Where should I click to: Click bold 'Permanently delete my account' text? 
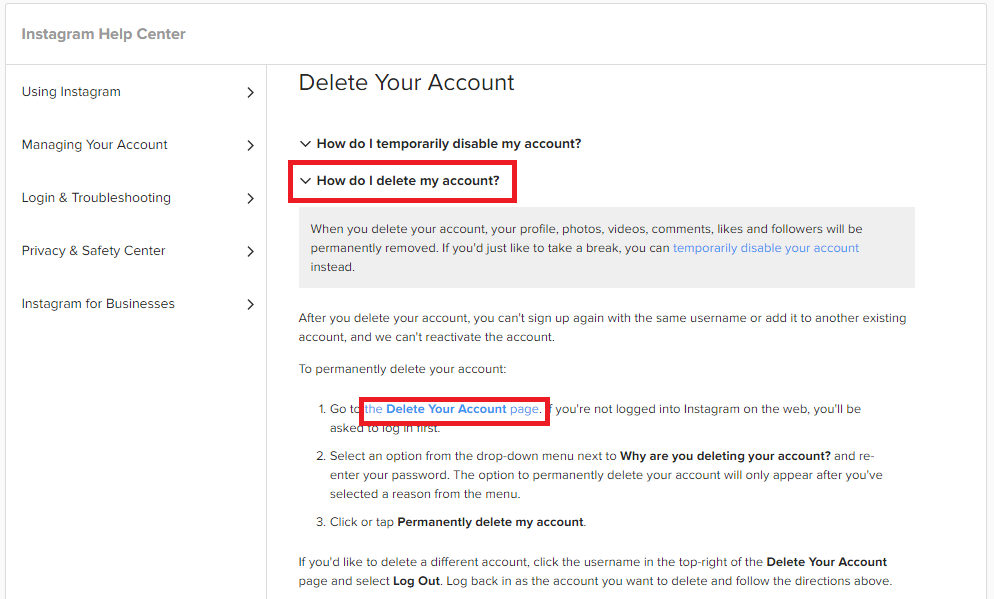[490, 522]
